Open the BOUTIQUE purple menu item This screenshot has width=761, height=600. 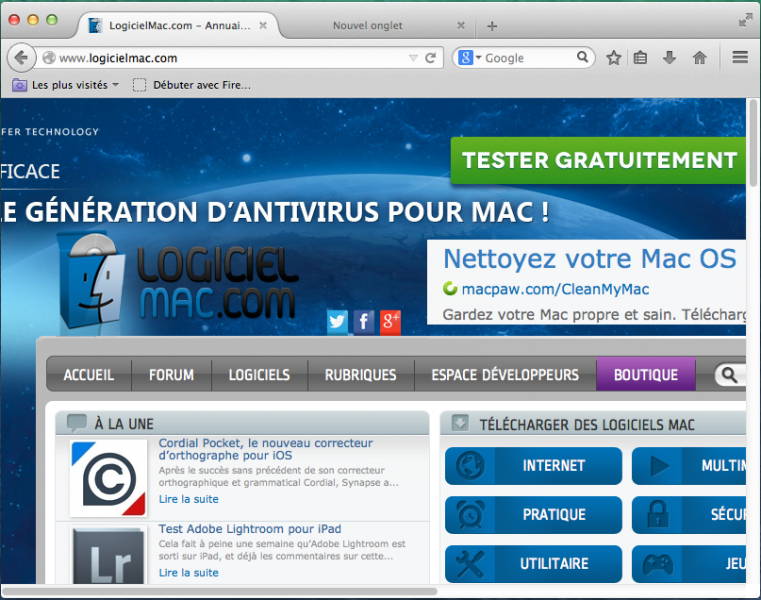(646, 374)
